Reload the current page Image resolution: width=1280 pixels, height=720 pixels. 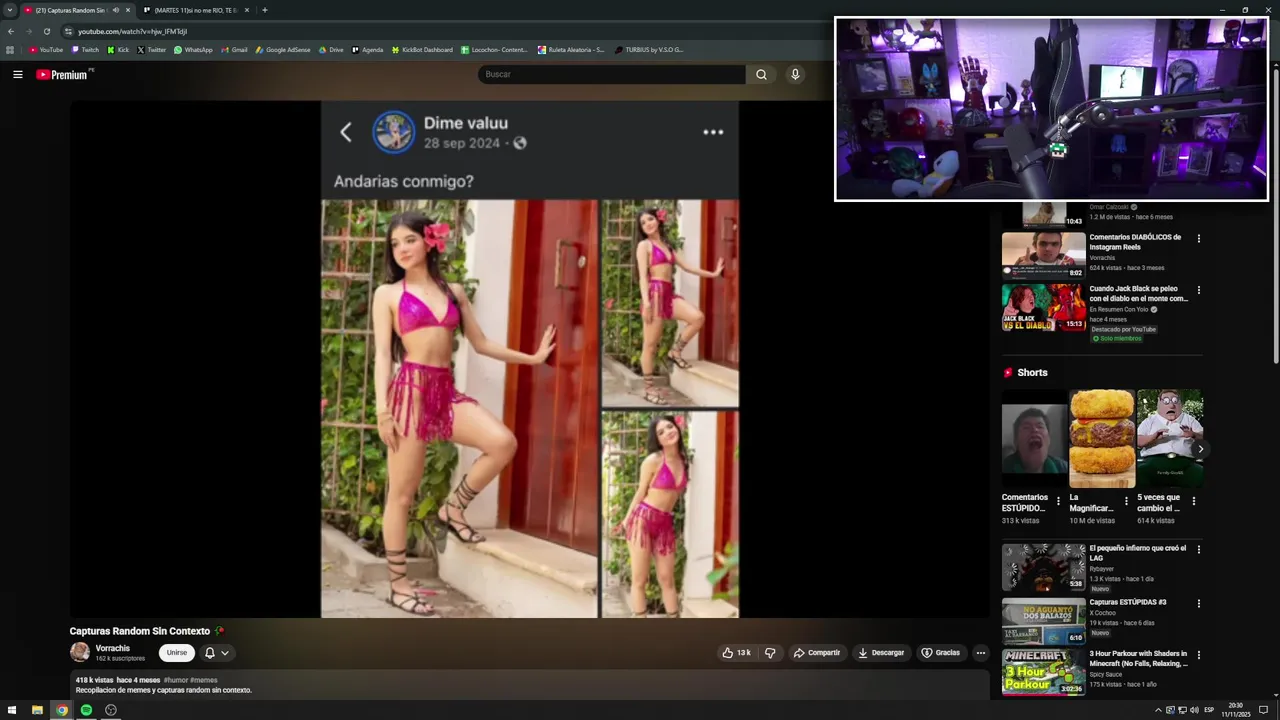click(46, 31)
